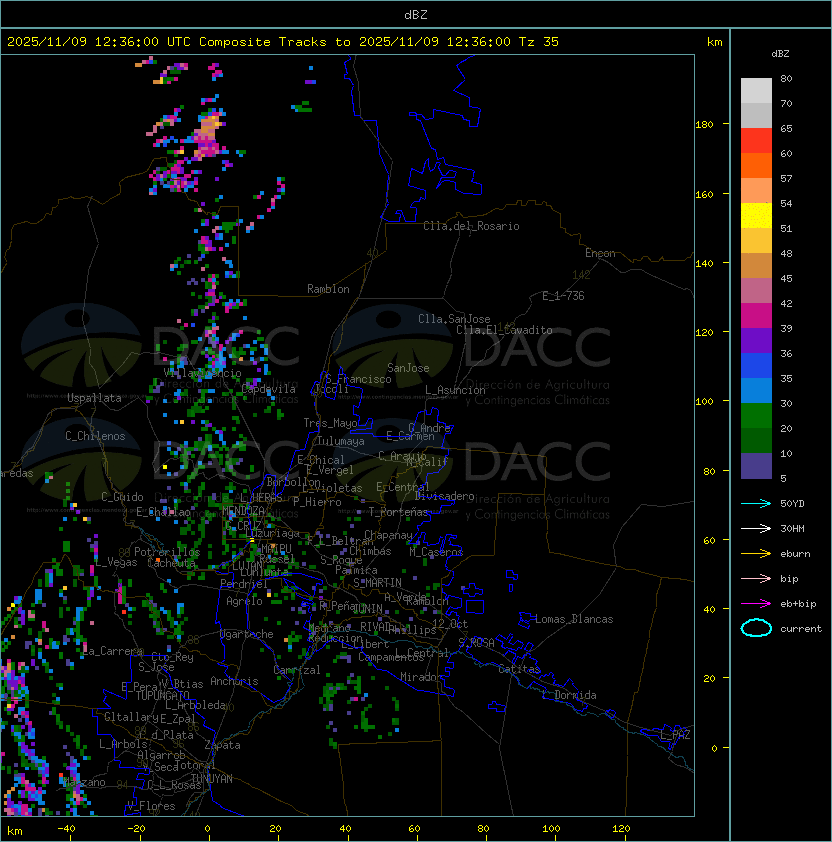Screen dimensions: 832x842
Task: Click the 'Ramblon' map label
Action: (x=328, y=289)
